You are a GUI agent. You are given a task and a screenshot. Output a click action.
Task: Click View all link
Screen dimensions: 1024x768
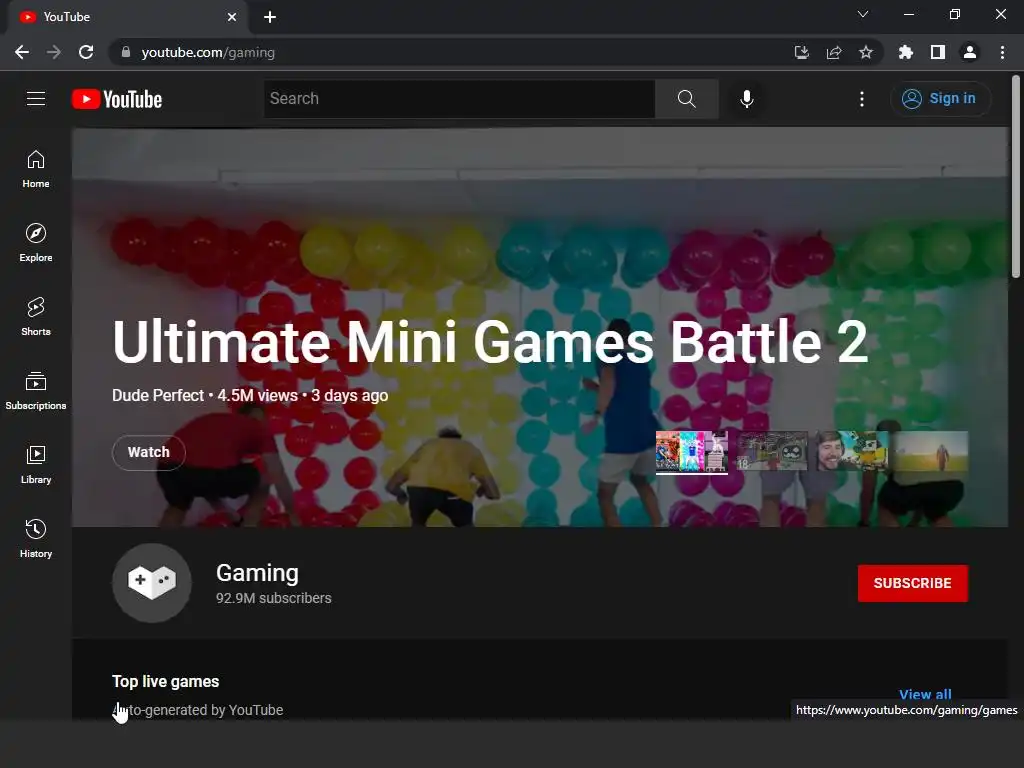click(x=925, y=694)
